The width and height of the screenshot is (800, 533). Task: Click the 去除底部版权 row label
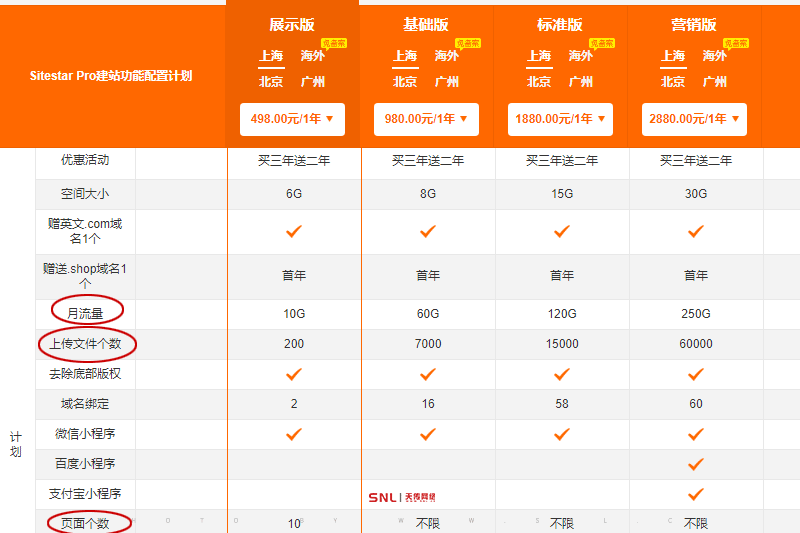click(85, 374)
